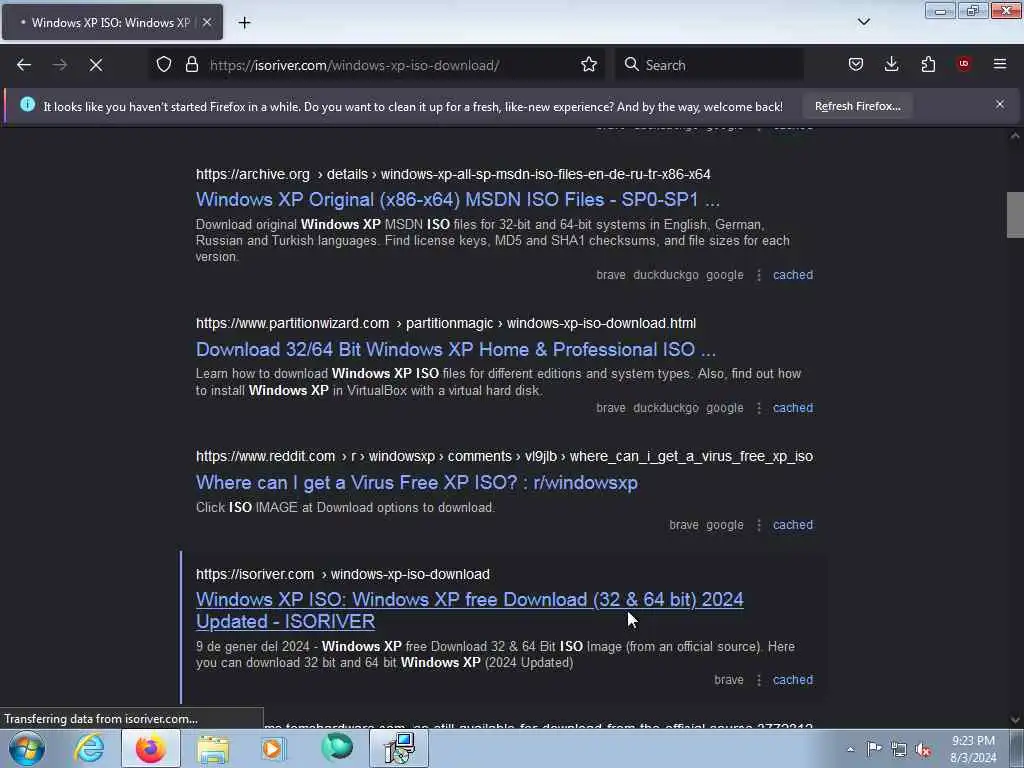Click scrollbar down arrow
This screenshot has width=1024, height=768.
click(1014, 719)
